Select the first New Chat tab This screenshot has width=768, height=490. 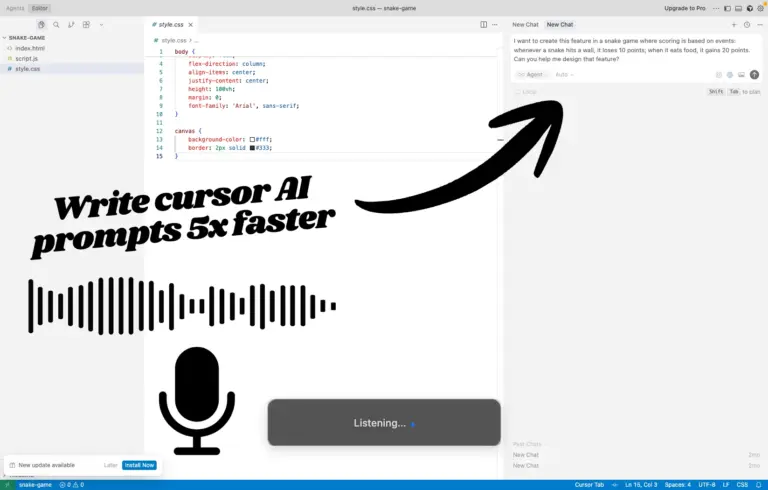[x=525, y=24]
